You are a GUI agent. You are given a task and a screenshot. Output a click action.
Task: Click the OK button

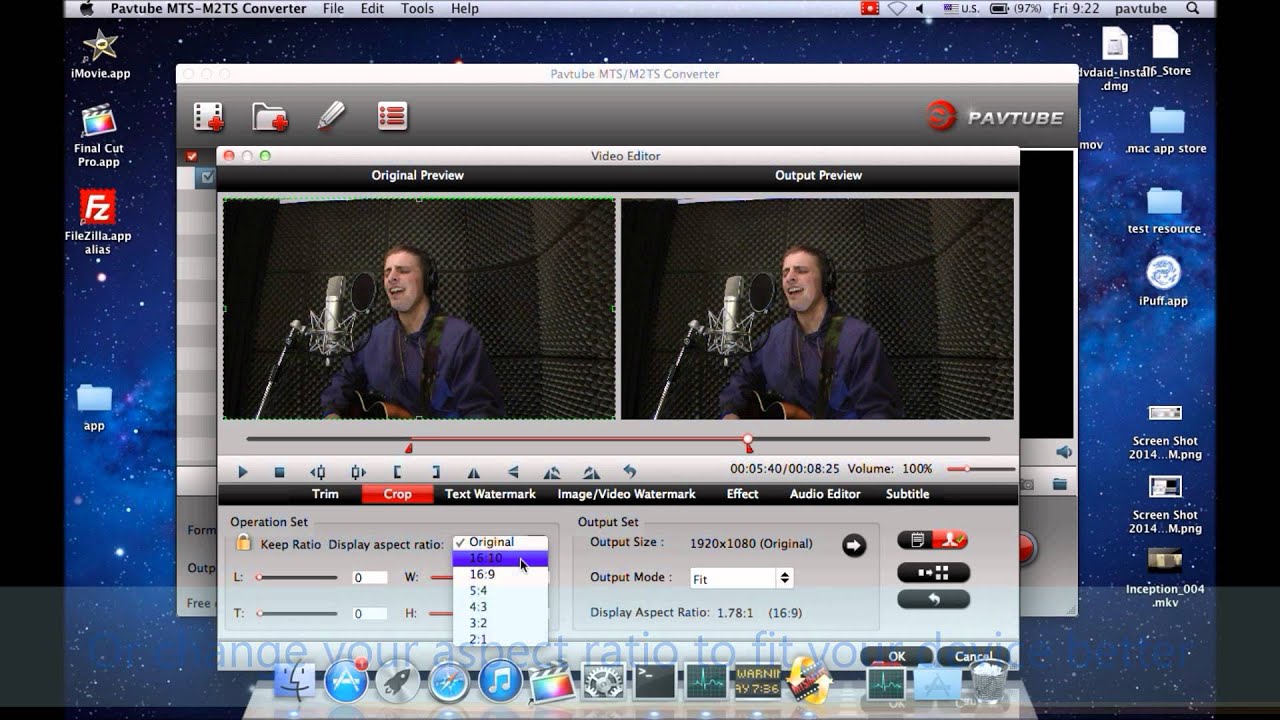[897, 656]
